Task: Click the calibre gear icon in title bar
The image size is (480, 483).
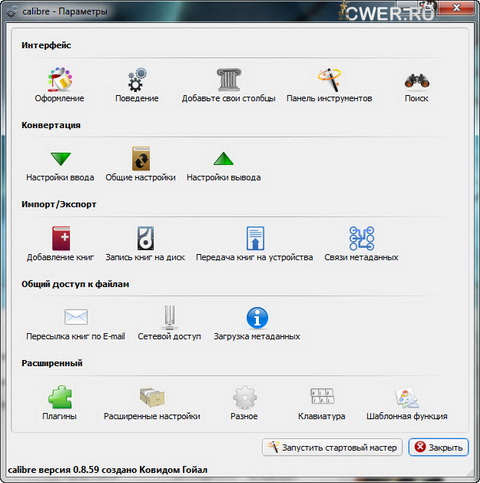Action: [12, 12]
